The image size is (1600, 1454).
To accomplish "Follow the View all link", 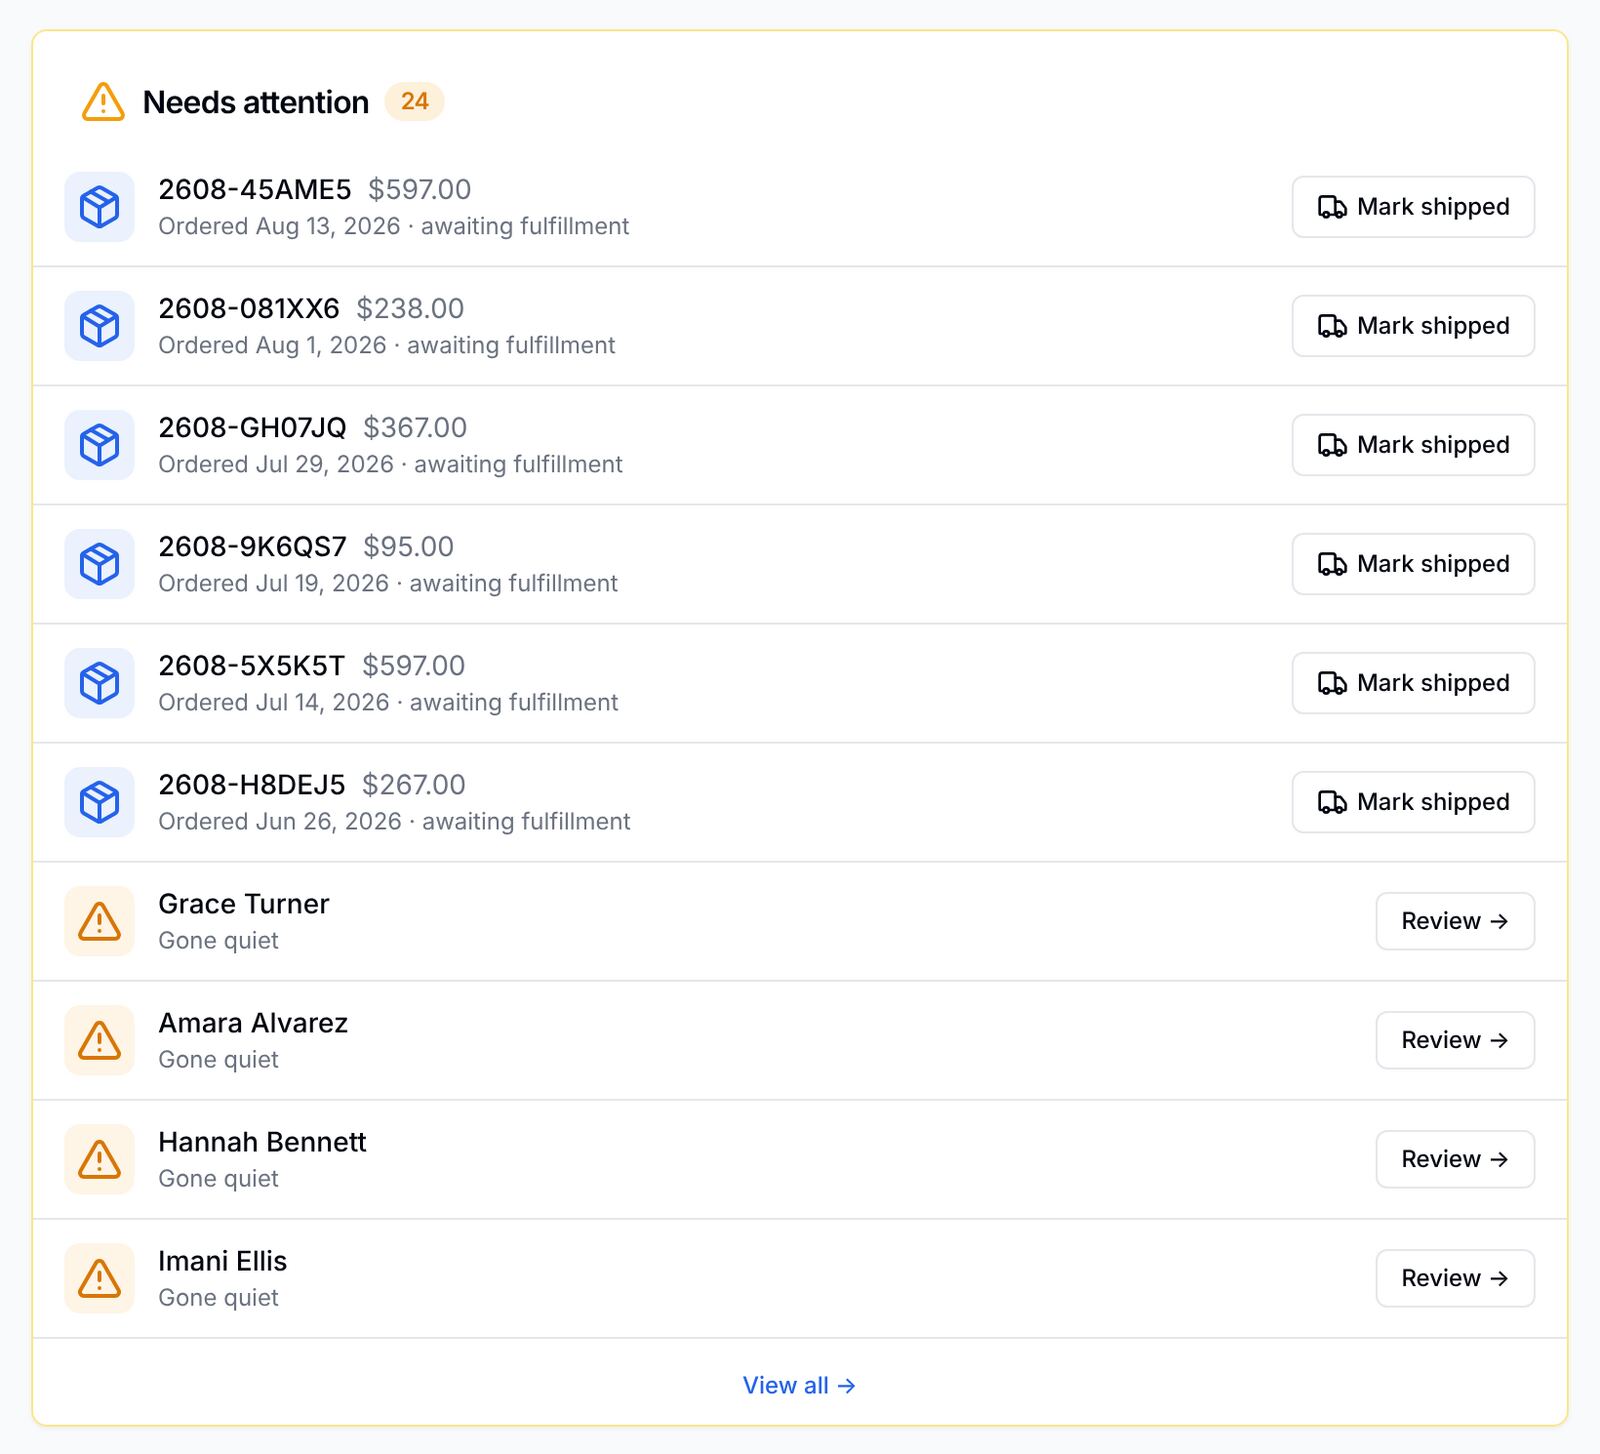I will (x=799, y=1385).
